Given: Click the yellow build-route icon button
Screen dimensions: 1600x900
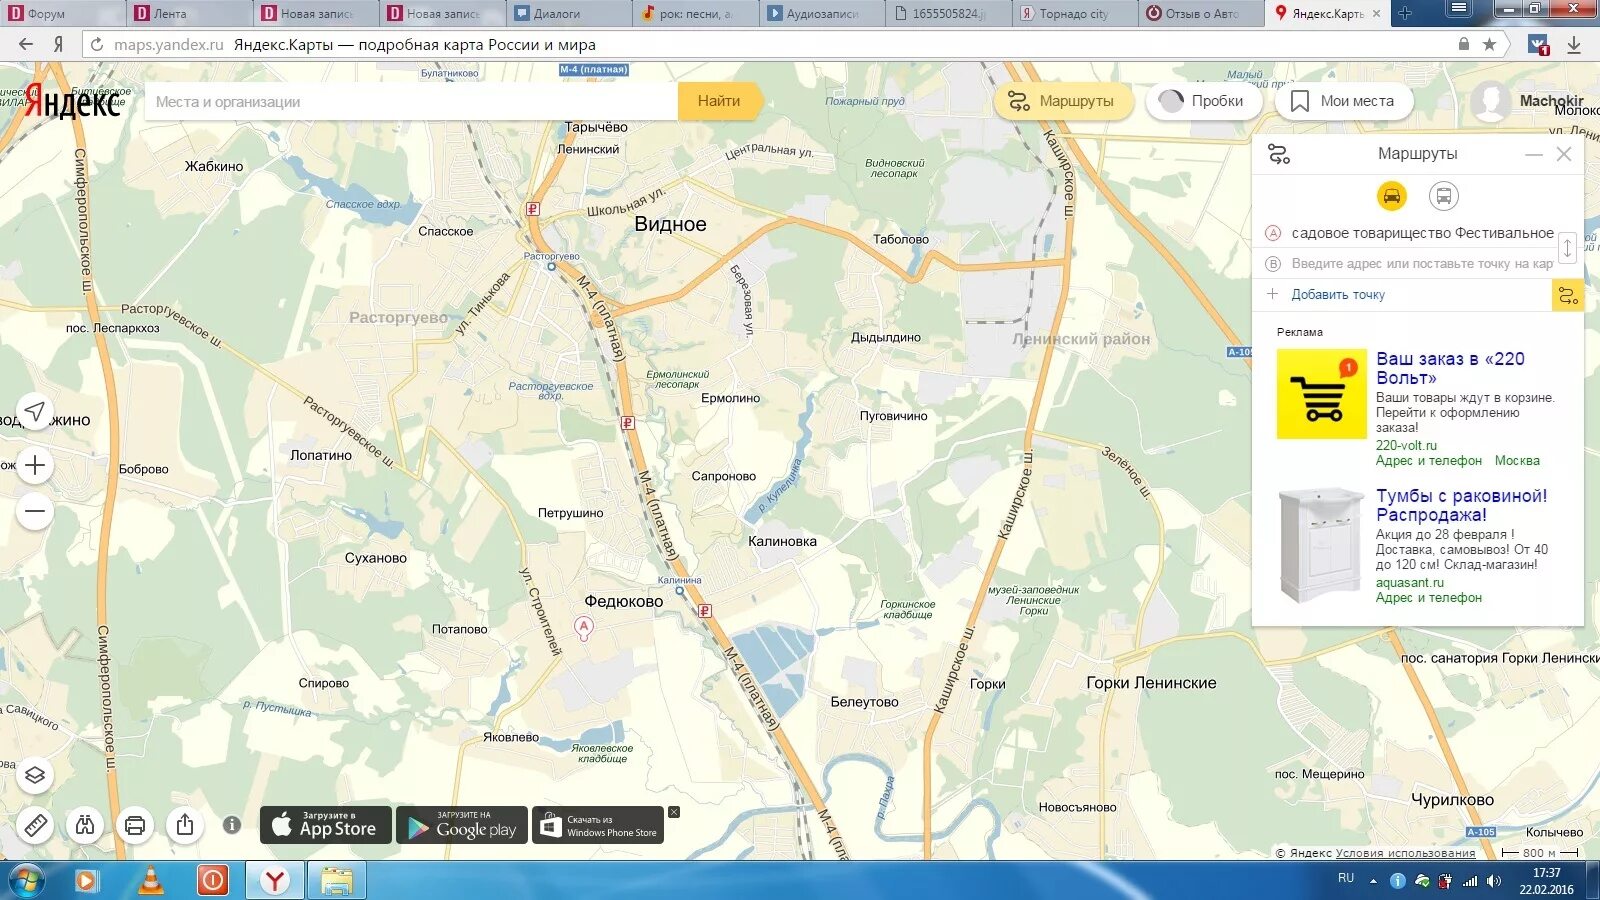Looking at the screenshot, I should tap(1567, 295).
